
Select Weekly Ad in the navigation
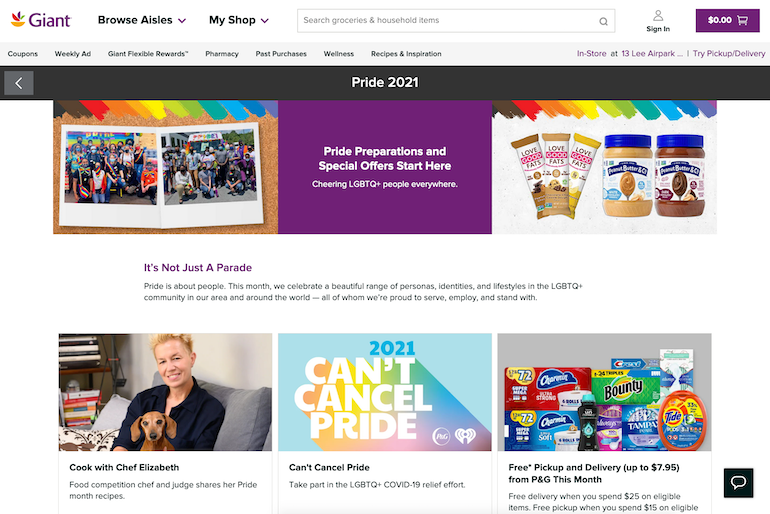coord(73,54)
